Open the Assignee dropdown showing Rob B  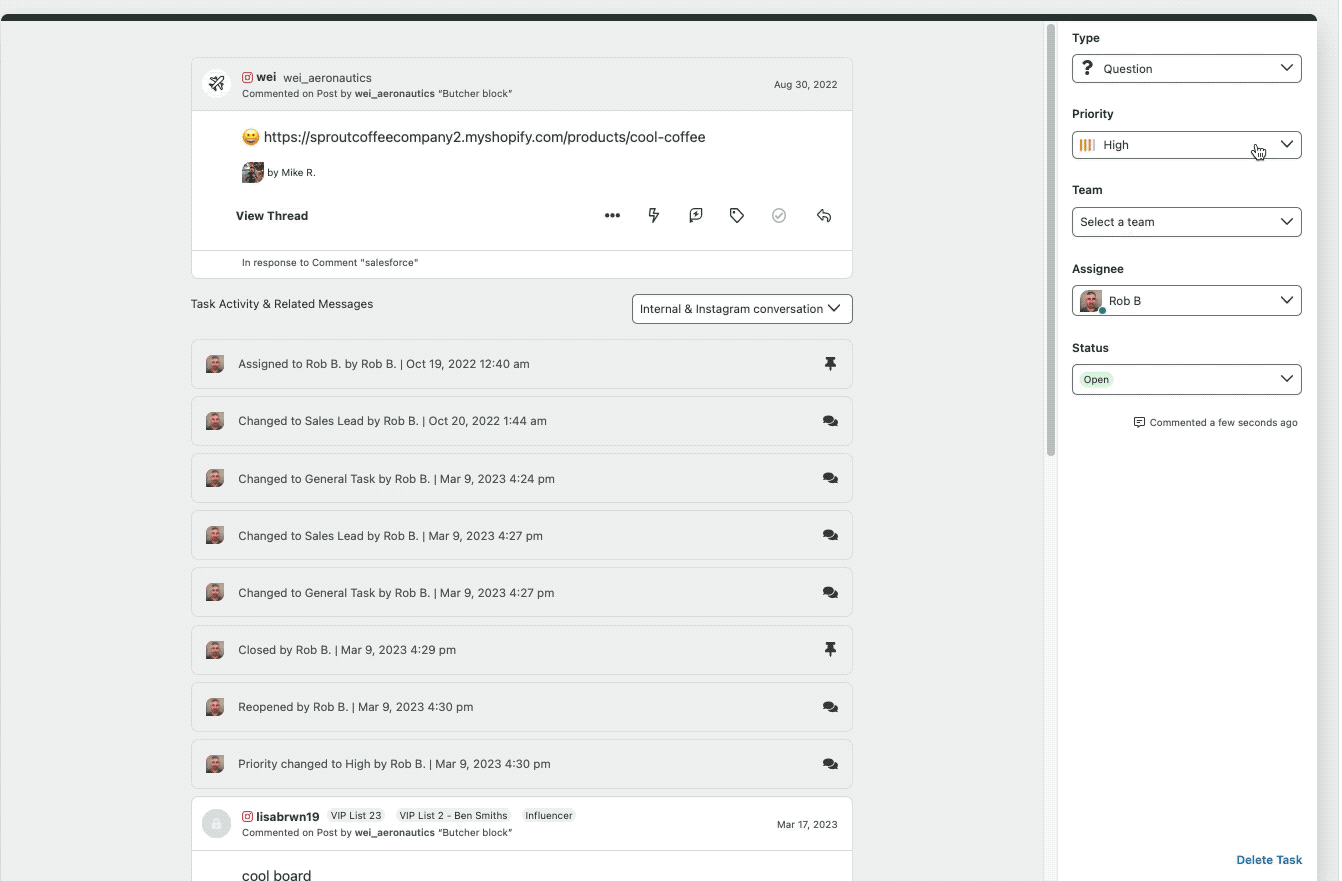click(1186, 301)
